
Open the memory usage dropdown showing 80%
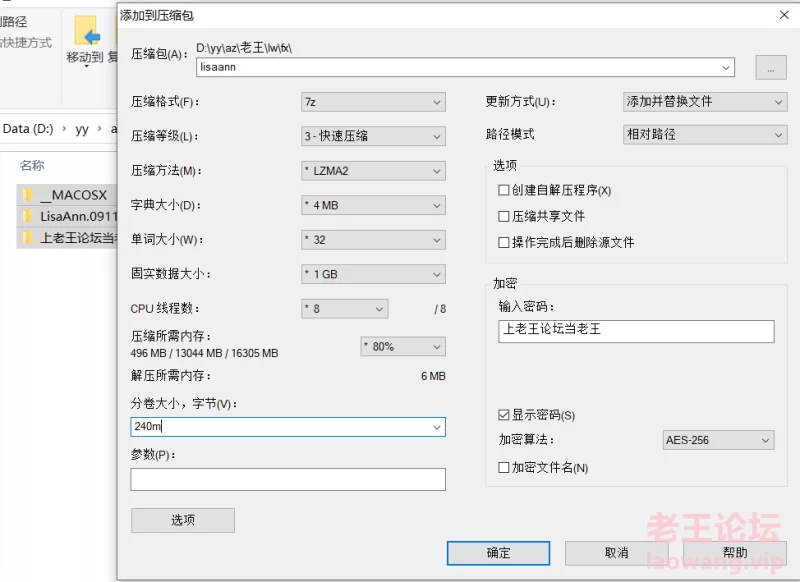(x=403, y=346)
